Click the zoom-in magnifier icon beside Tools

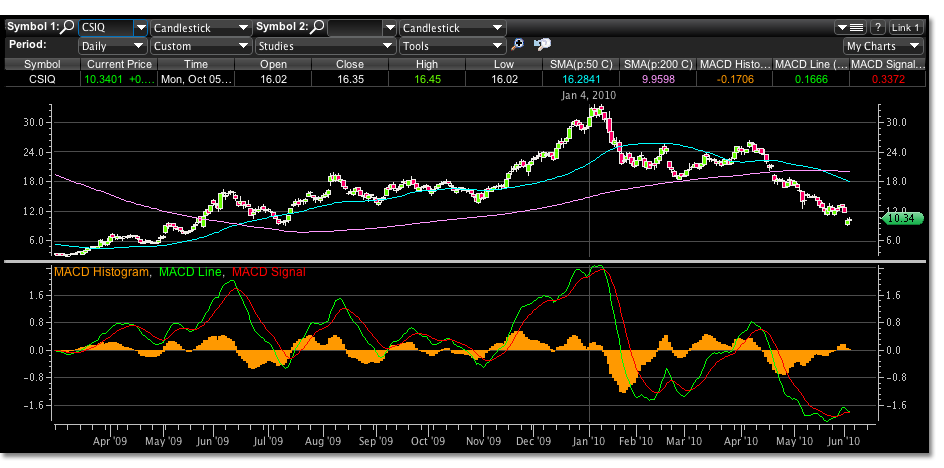517,45
